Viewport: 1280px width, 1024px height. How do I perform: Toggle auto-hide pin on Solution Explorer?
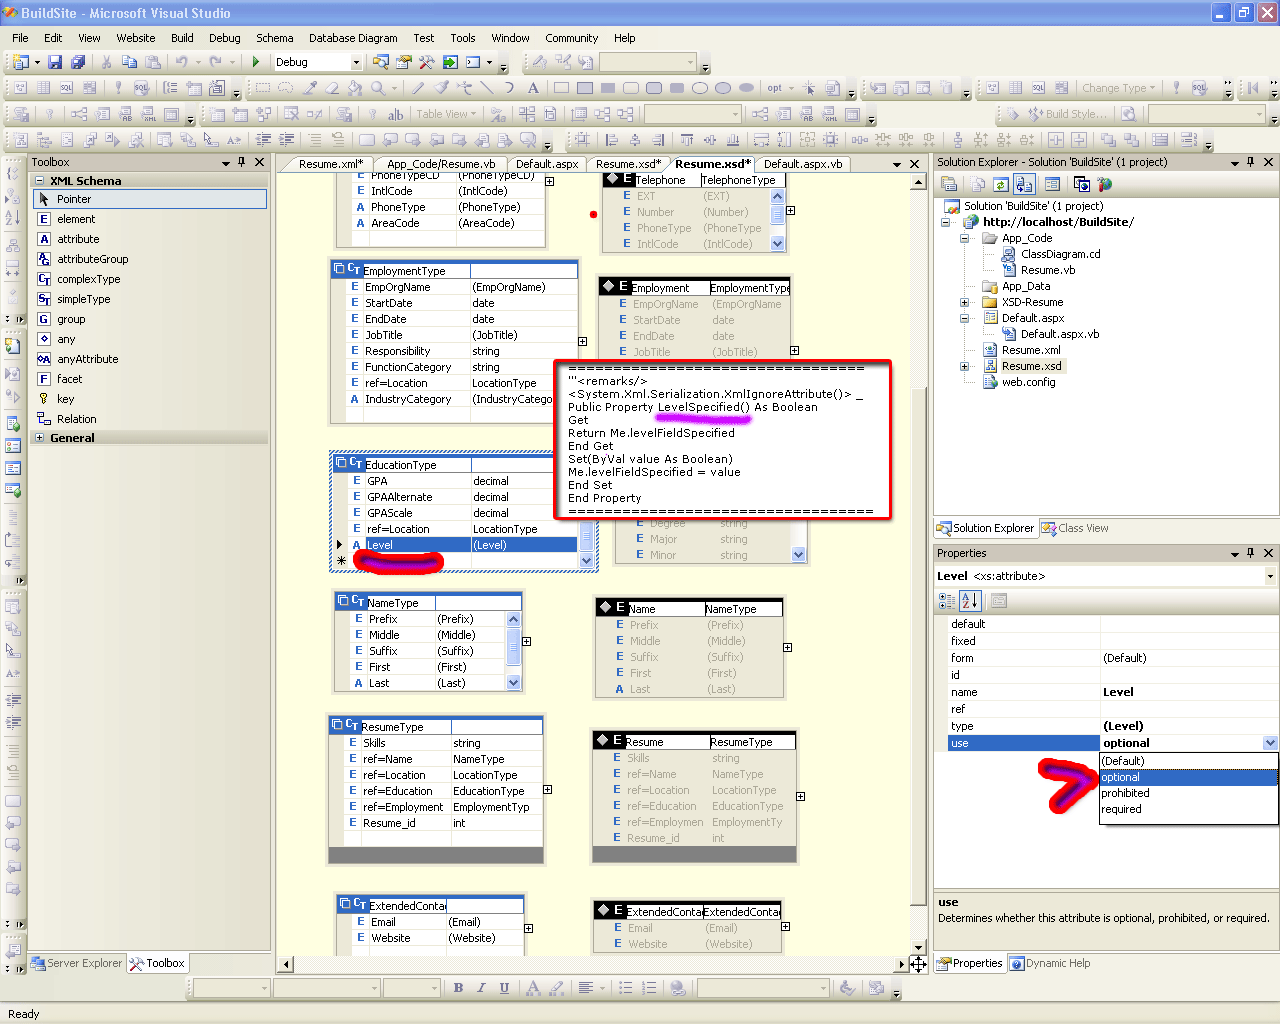[1251, 162]
